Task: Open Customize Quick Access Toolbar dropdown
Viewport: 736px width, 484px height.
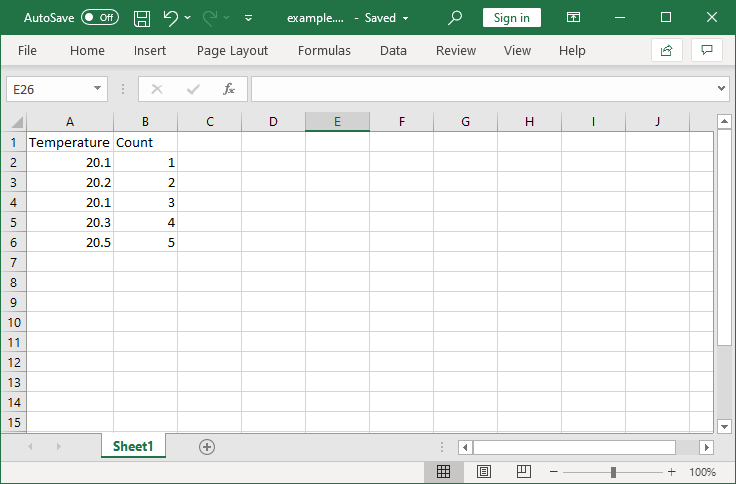Action: click(x=248, y=18)
